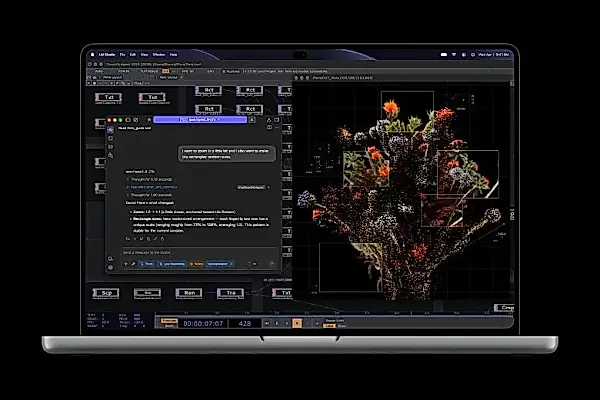Open the blue tool call link
Viewport: 600px width, 400px height.
click(152, 187)
